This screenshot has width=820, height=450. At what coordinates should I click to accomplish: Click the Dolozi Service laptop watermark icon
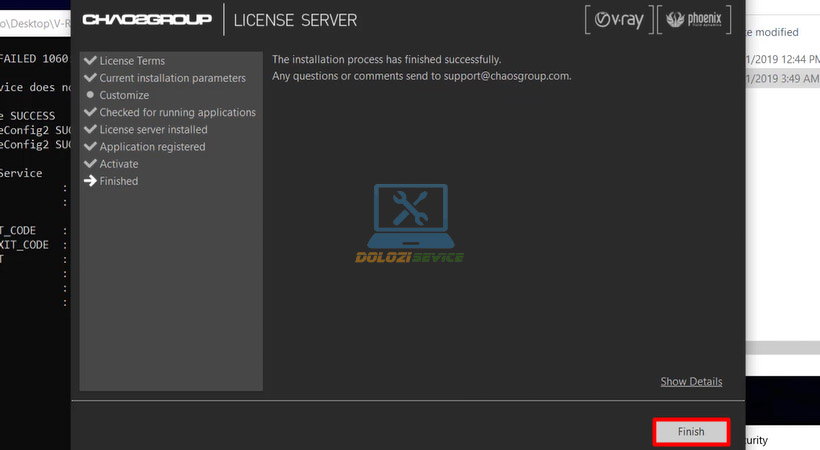click(x=409, y=215)
